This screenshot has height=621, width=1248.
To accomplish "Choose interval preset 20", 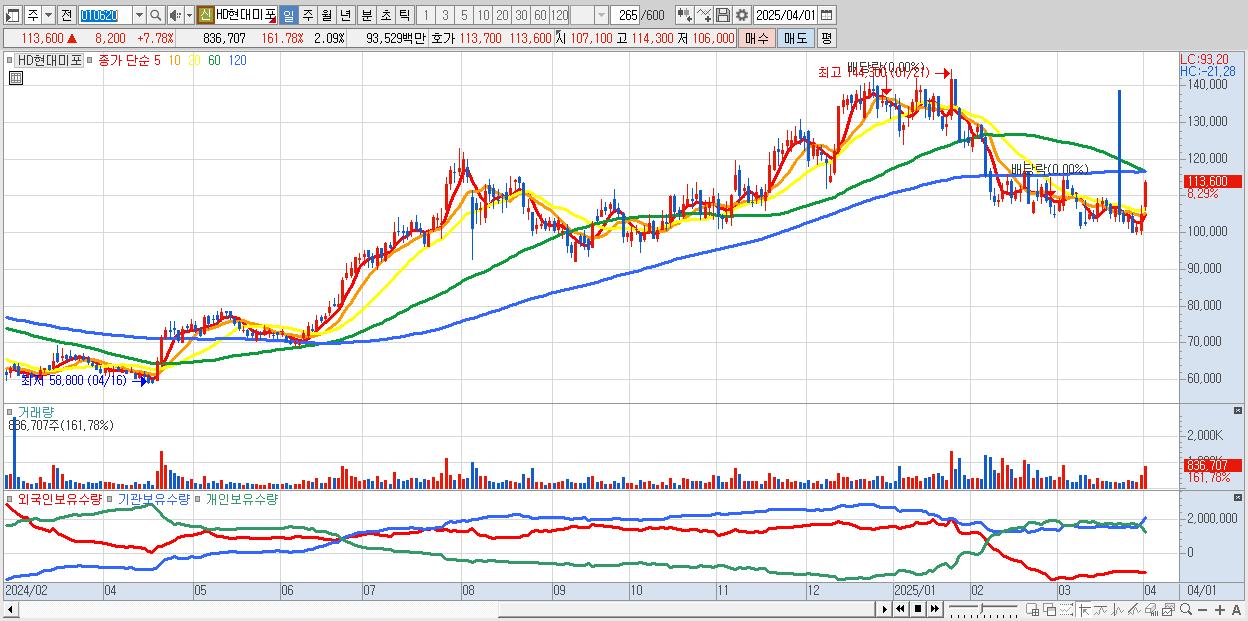I will coord(502,15).
